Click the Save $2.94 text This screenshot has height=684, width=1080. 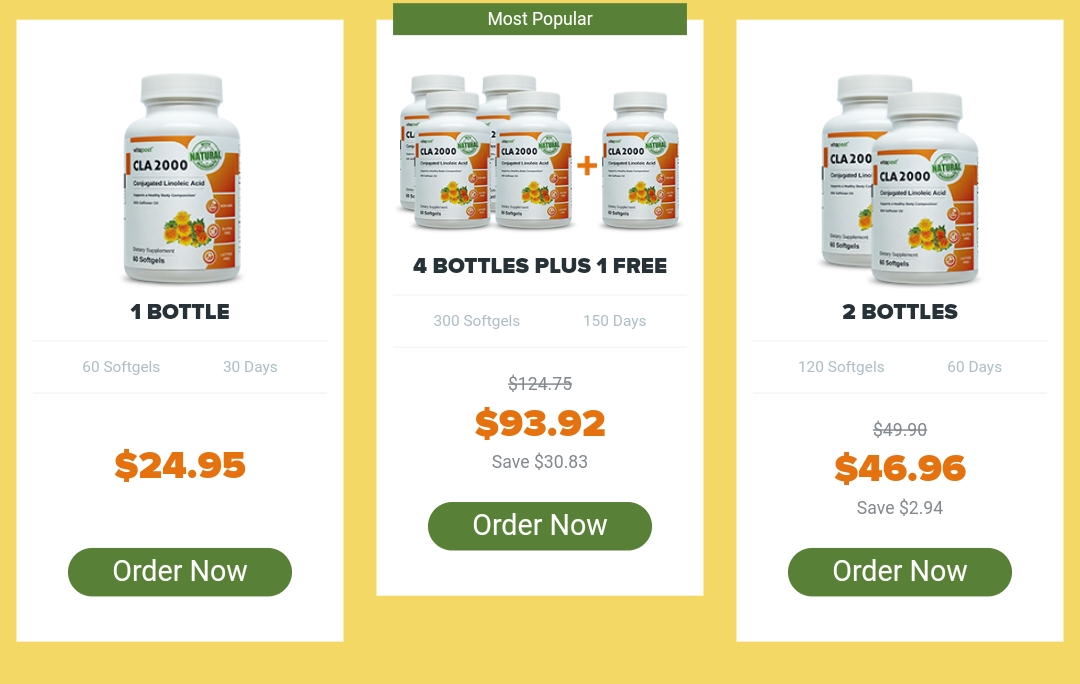(x=900, y=508)
